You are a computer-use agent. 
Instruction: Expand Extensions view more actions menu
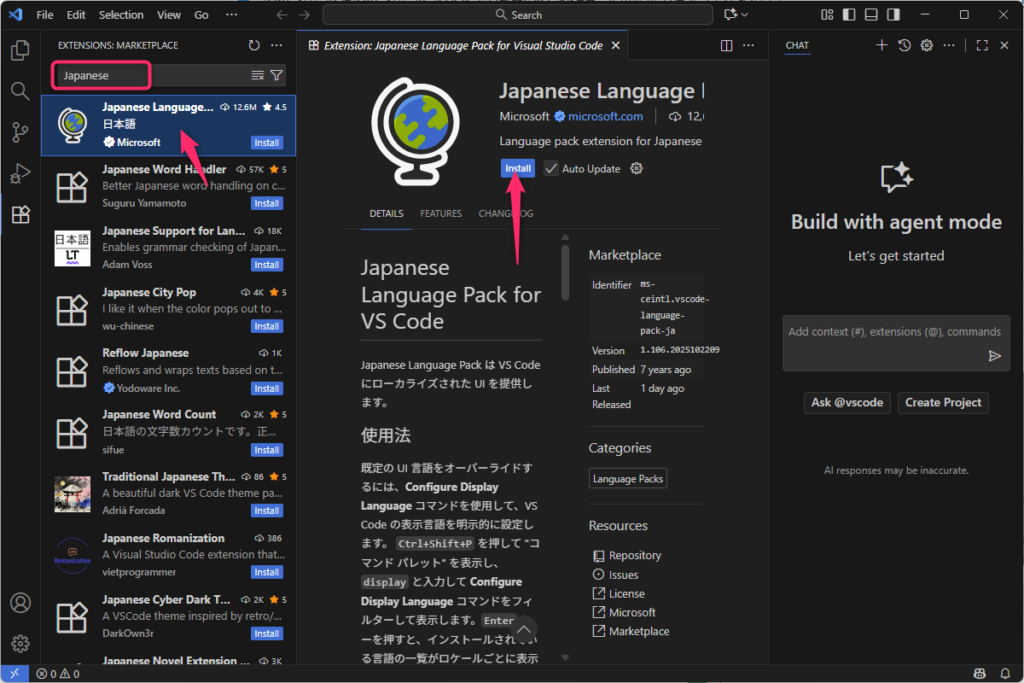(277, 45)
